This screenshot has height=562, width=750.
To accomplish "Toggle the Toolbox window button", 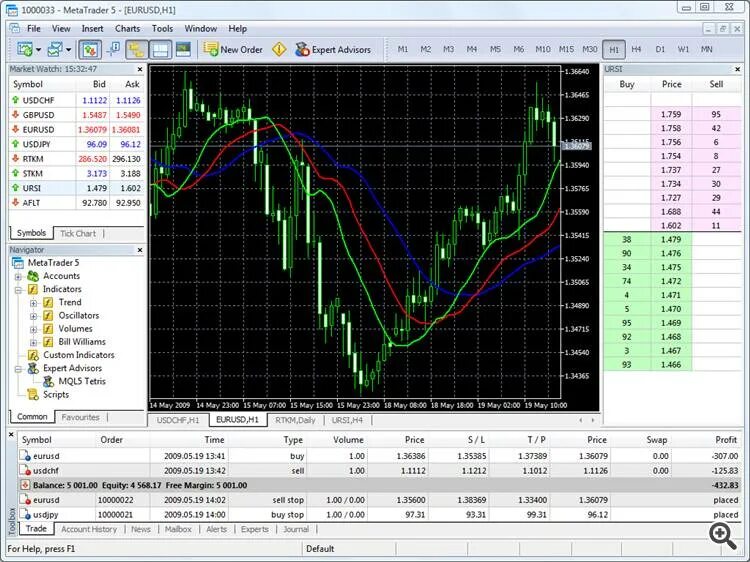I will (x=160, y=49).
